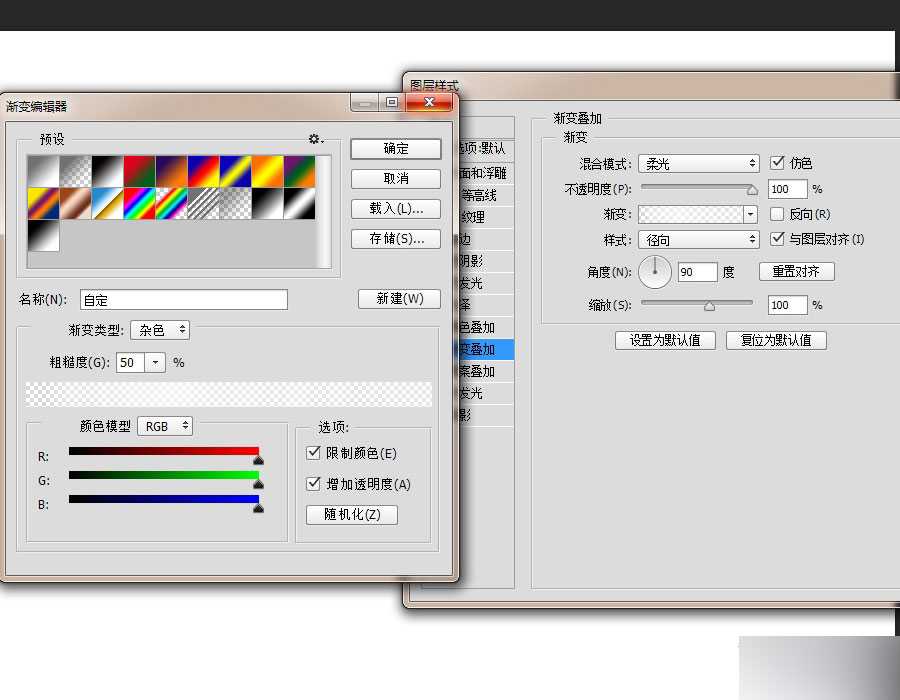Screen dimensions: 900x700
Task: Click the G green channel slider
Action: tap(164, 475)
